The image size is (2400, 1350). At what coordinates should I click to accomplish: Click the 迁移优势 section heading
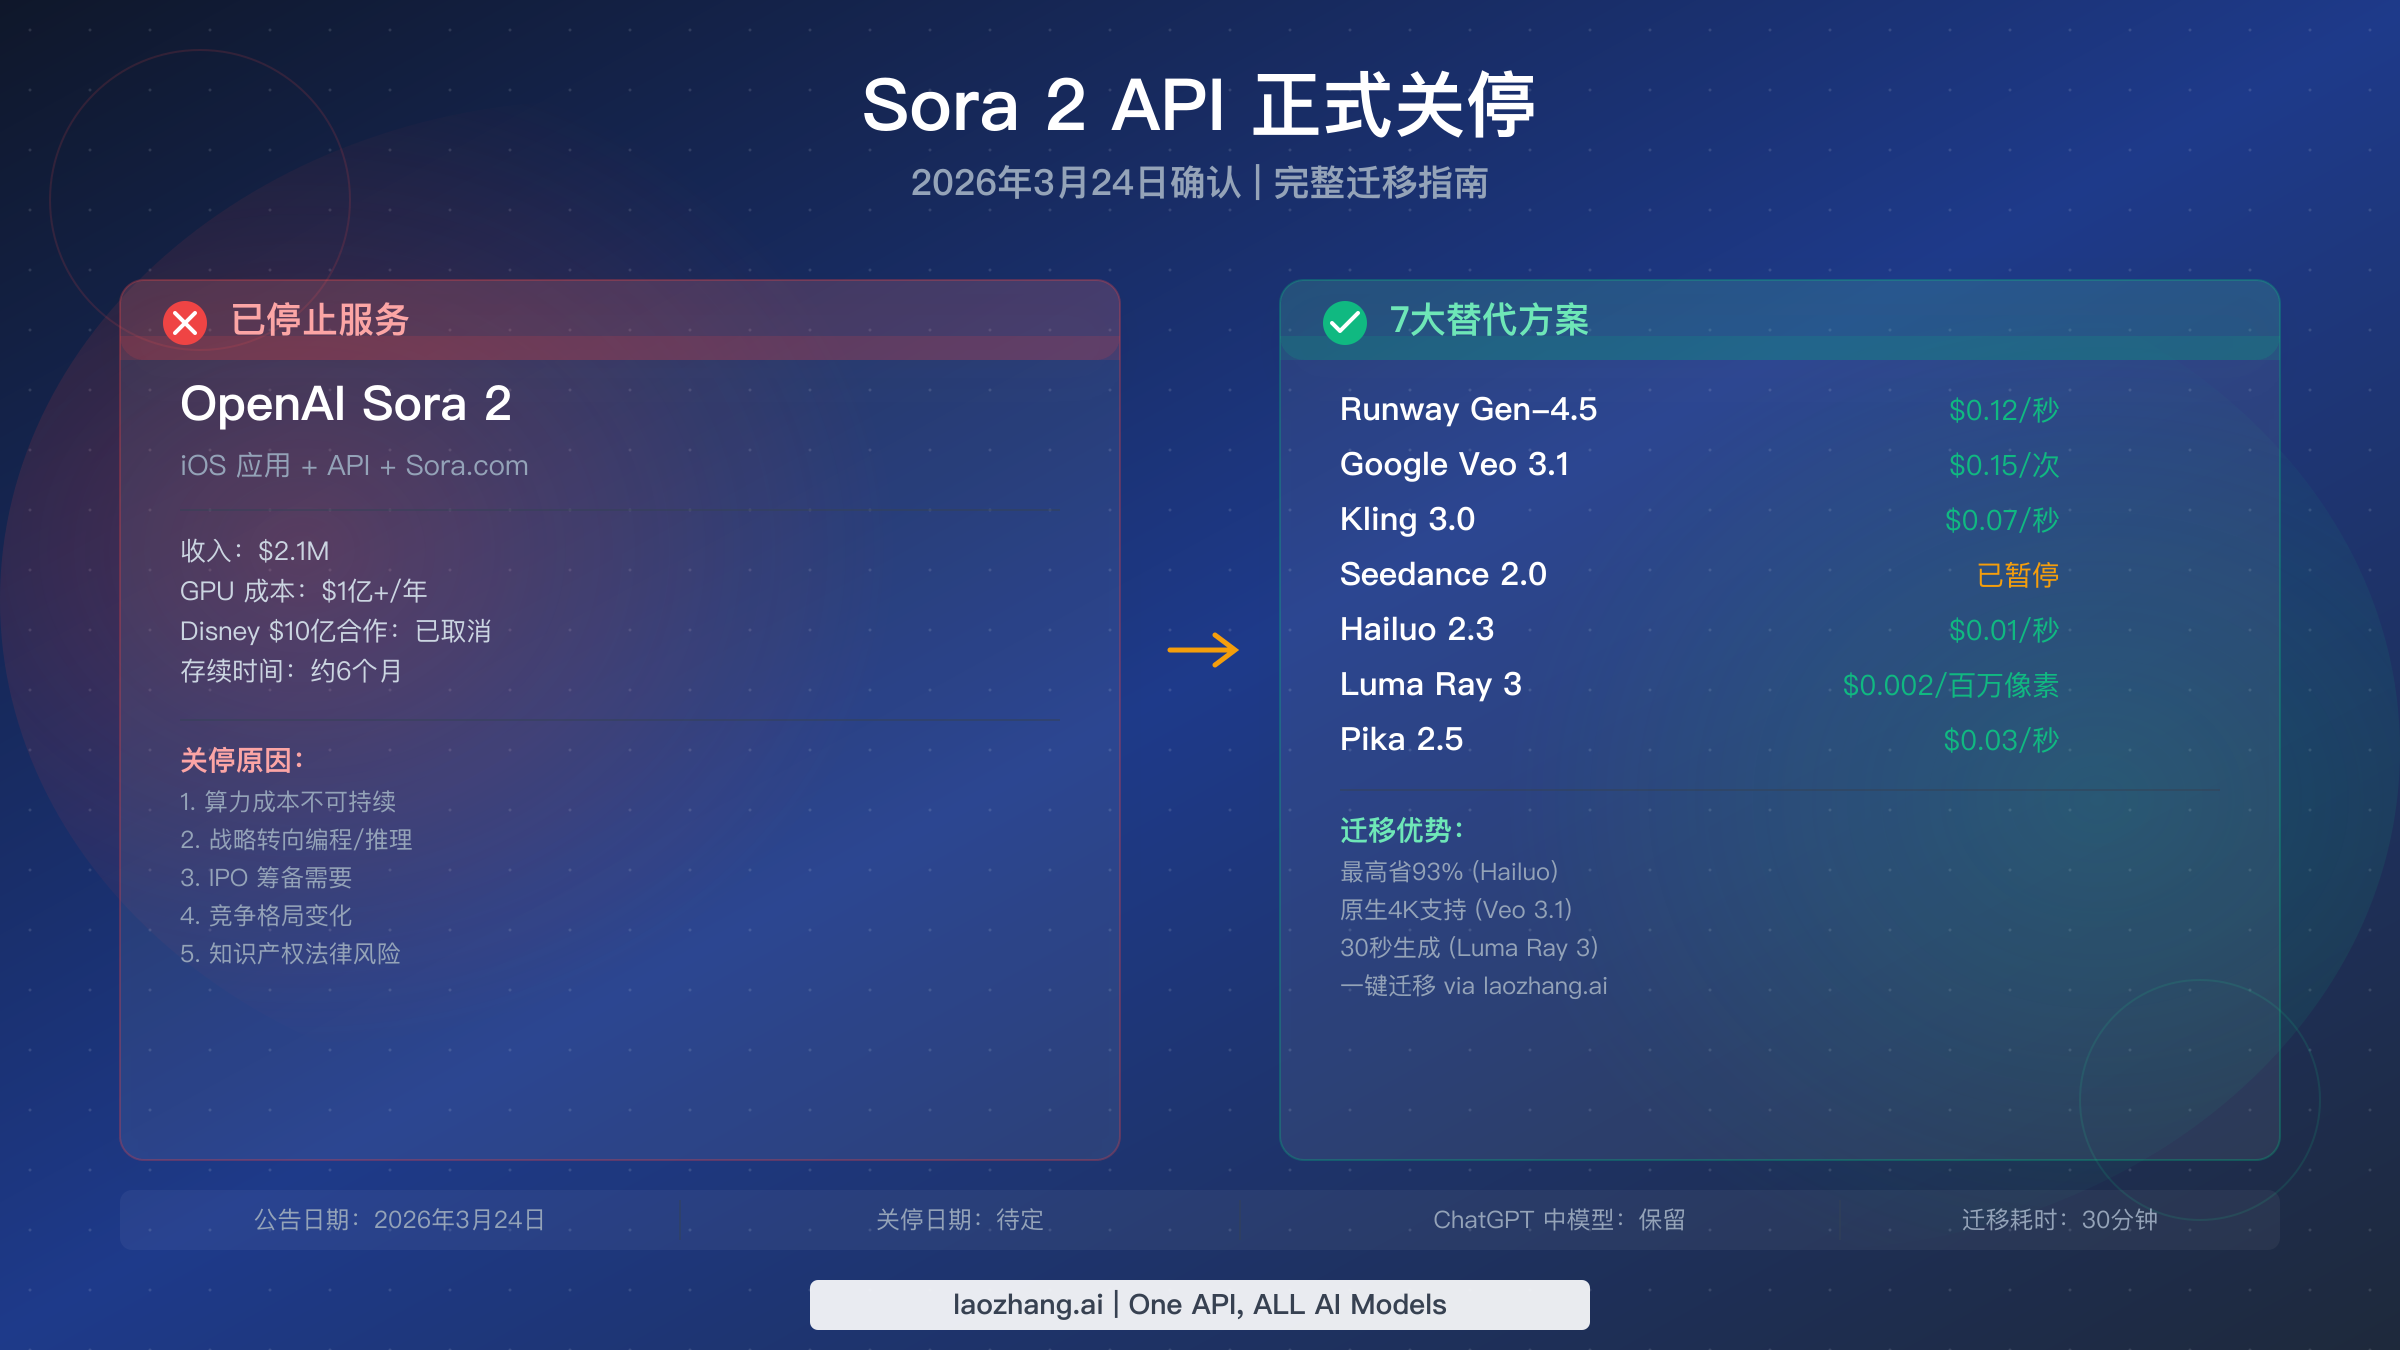click(x=1401, y=830)
